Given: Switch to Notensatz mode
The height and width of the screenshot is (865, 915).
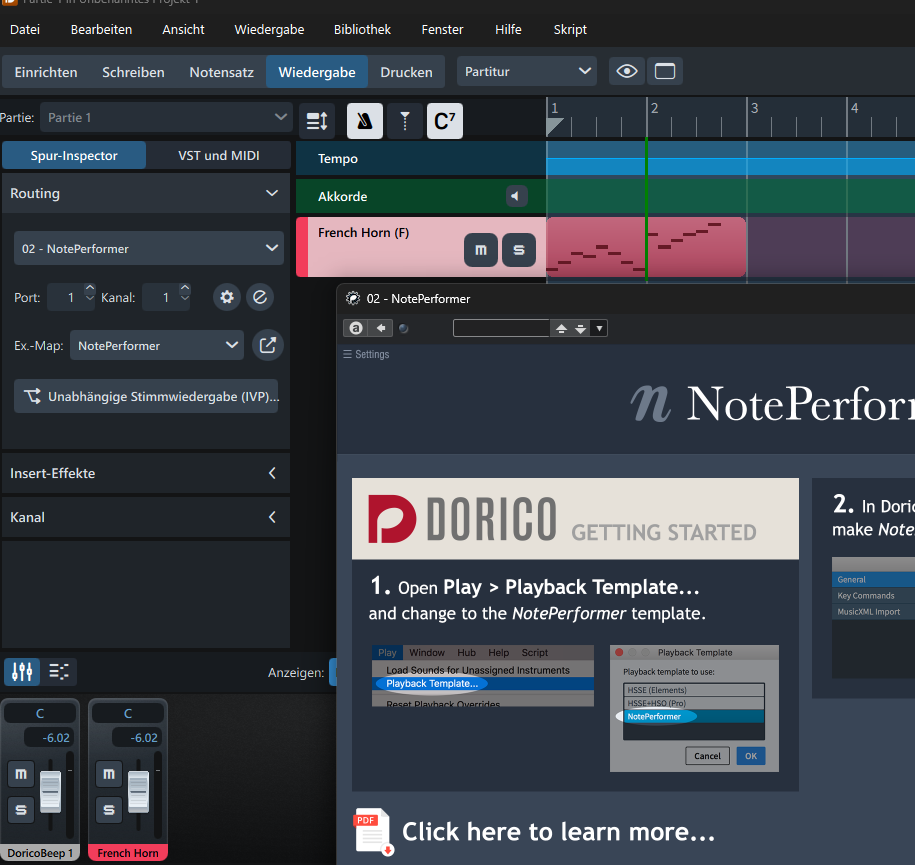Looking at the screenshot, I should pyautogui.click(x=222, y=72).
